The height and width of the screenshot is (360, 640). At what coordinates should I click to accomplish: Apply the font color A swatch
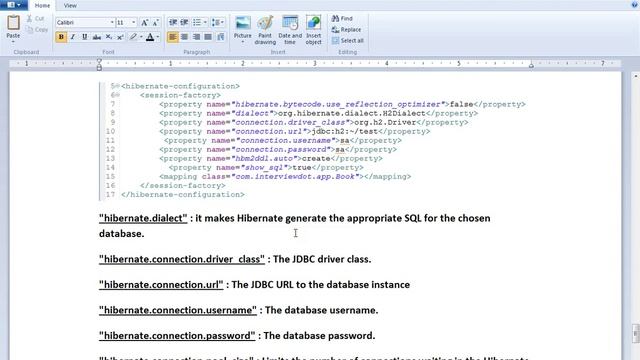[x=150, y=37]
